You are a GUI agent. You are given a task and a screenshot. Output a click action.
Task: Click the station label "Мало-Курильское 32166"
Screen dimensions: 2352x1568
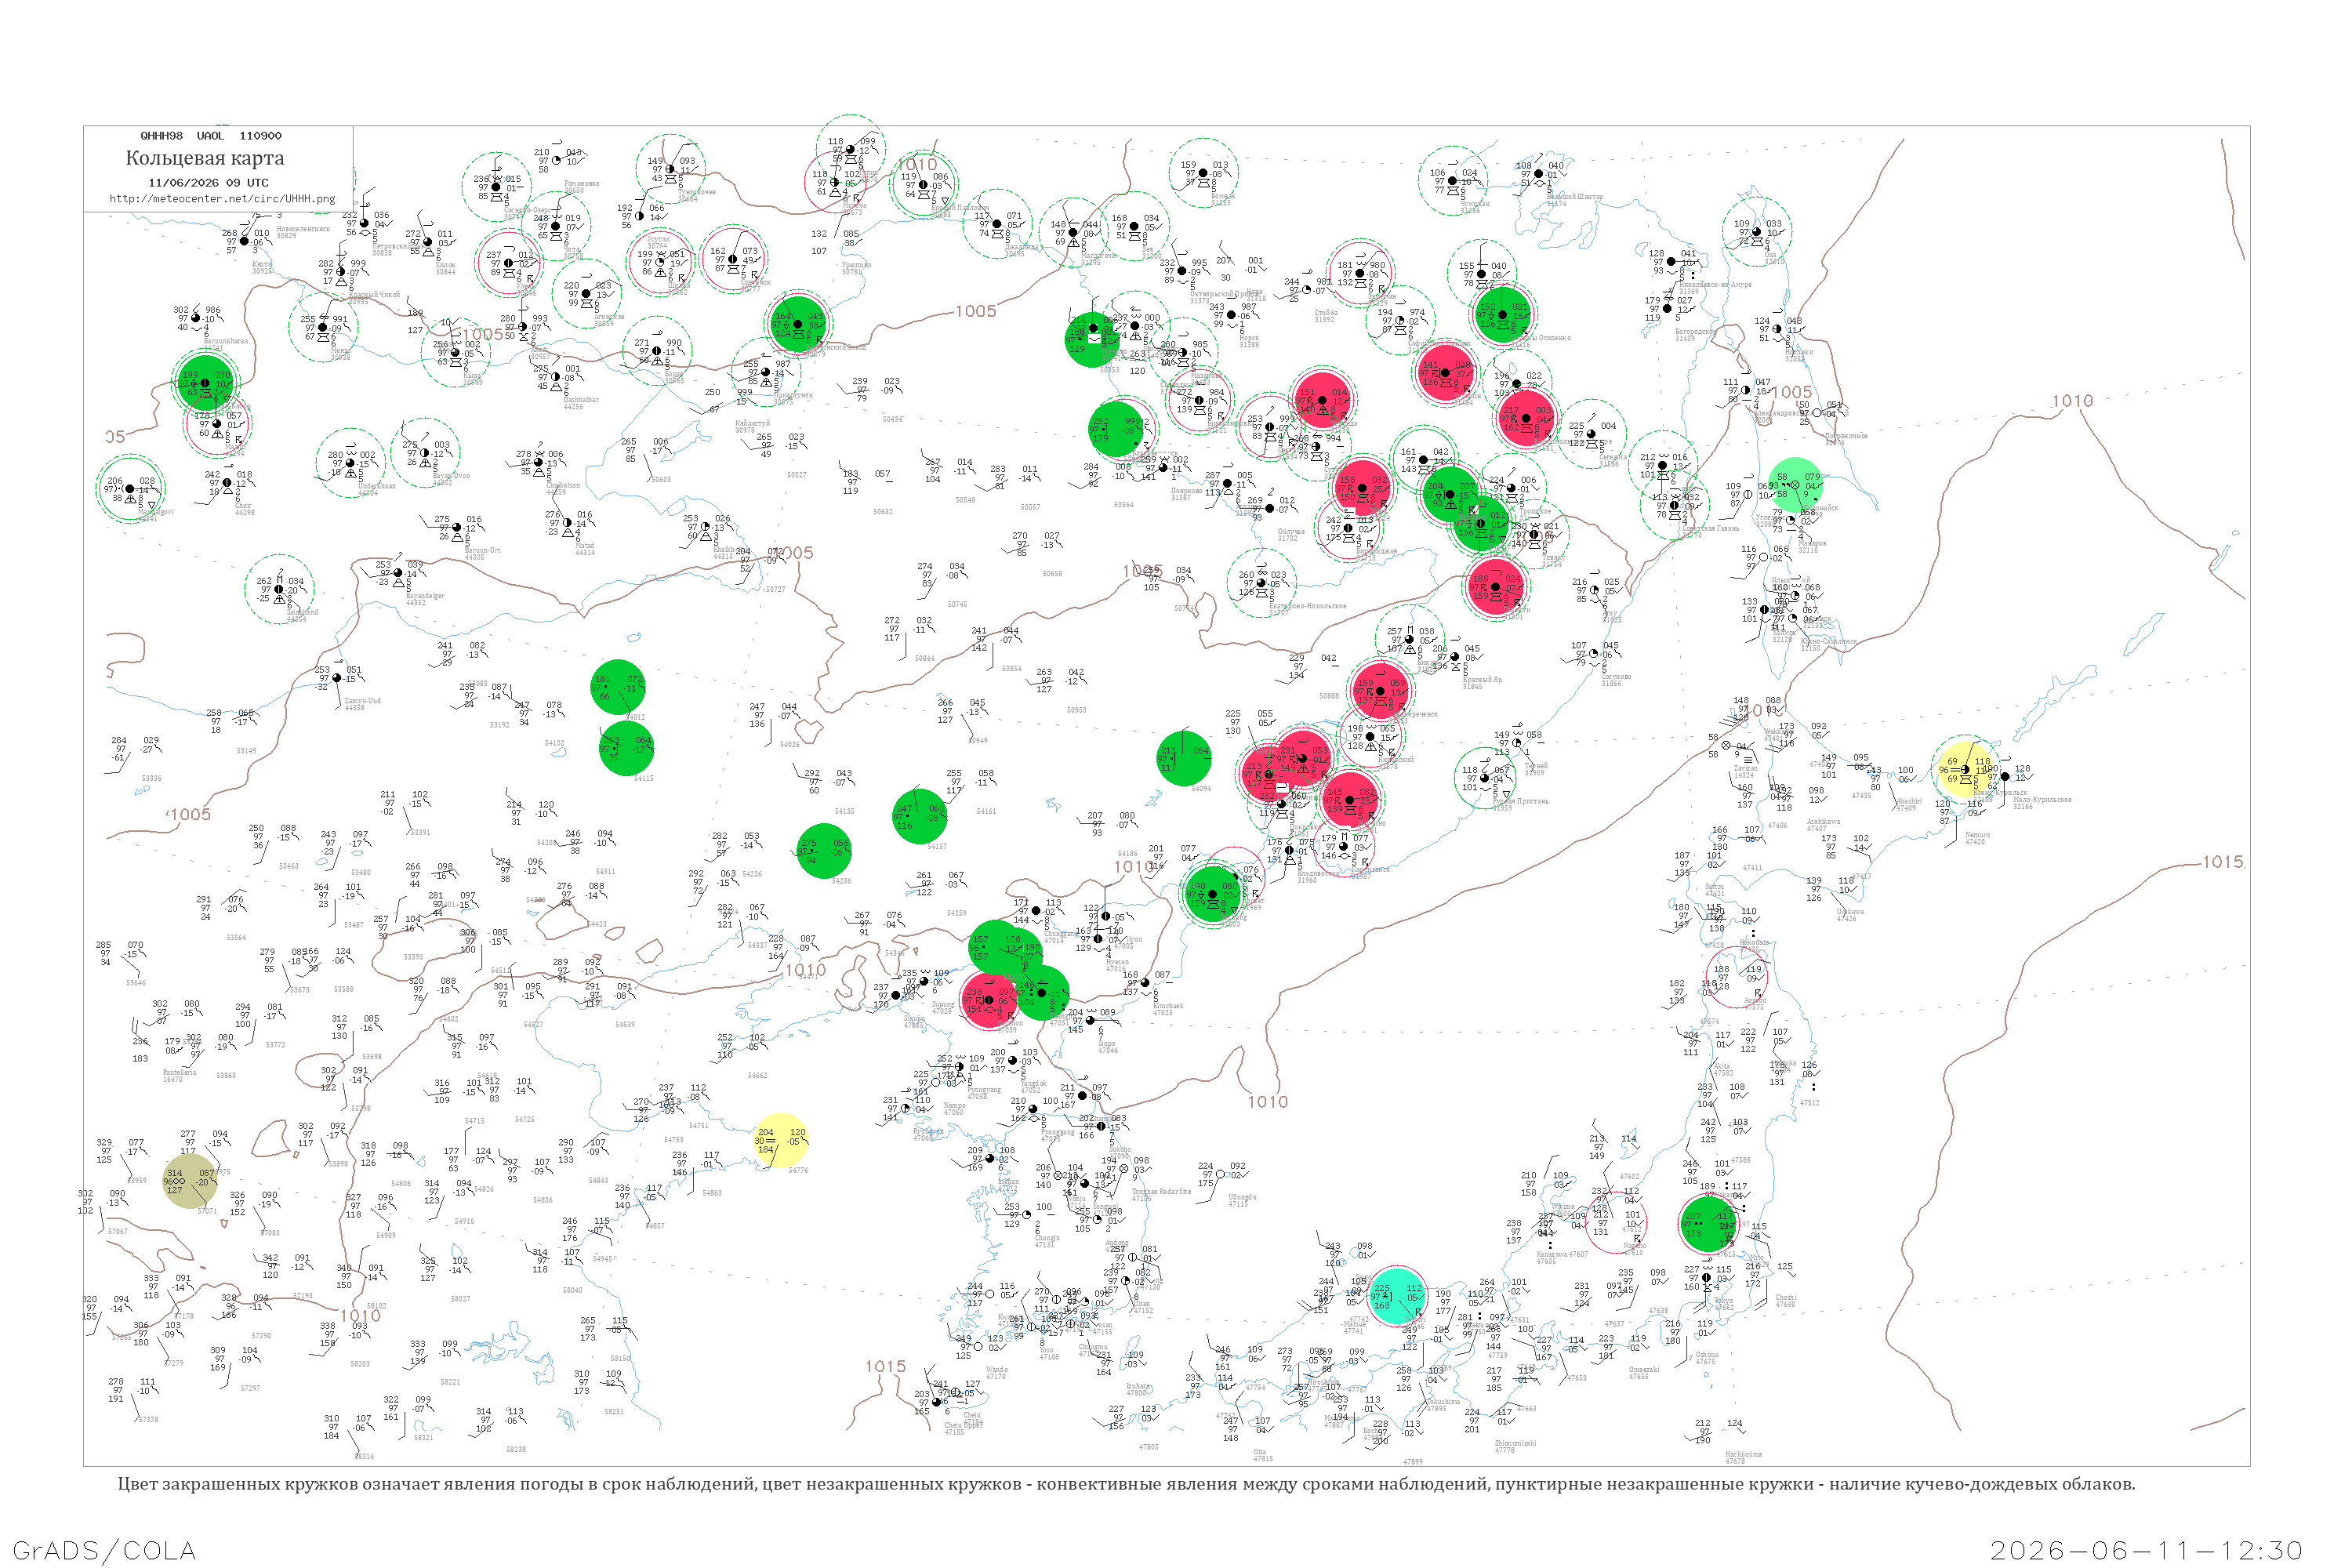tap(2042, 803)
